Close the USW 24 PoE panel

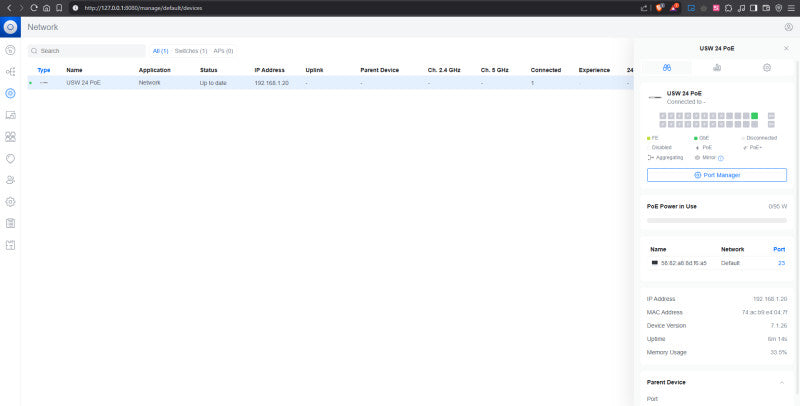(786, 48)
